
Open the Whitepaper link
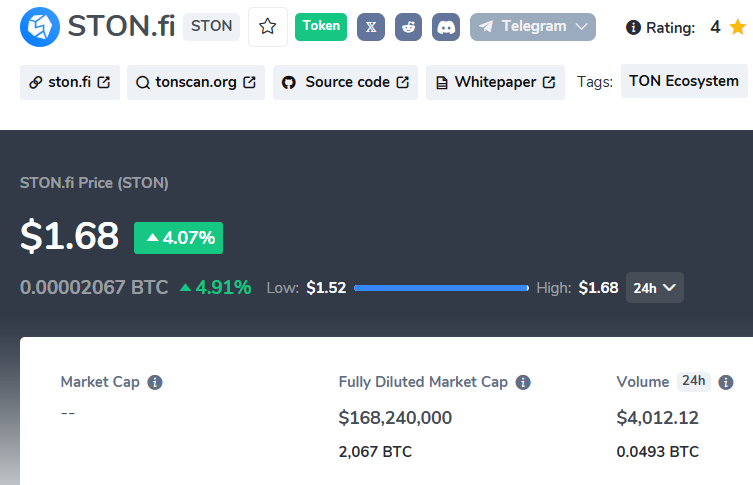coord(495,83)
